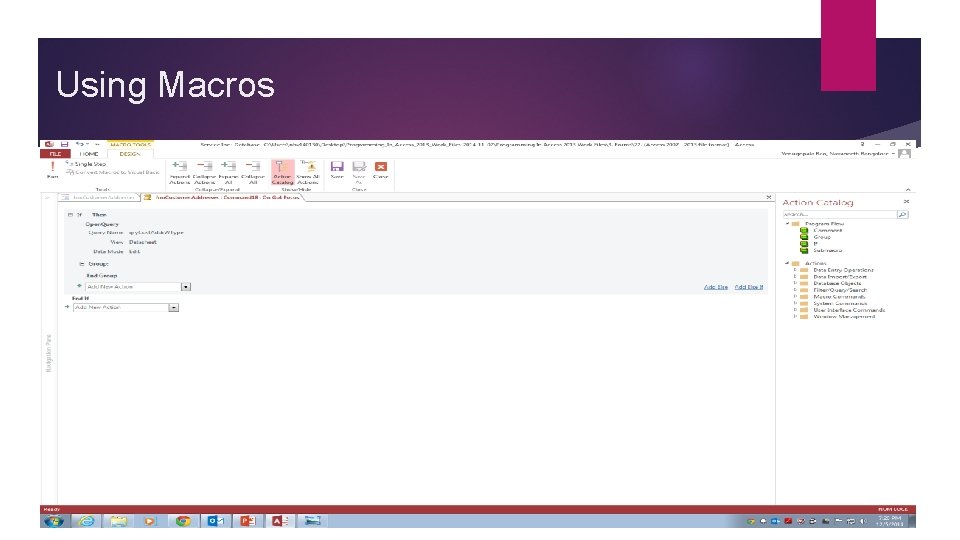Click Collapse Actions in the ribbon
Image resolution: width=960 pixels, height=540 pixels.
(x=204, y=173)
